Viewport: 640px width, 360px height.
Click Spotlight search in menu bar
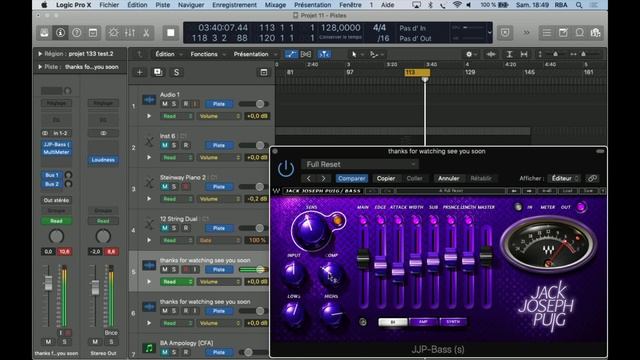pos(579,5)
